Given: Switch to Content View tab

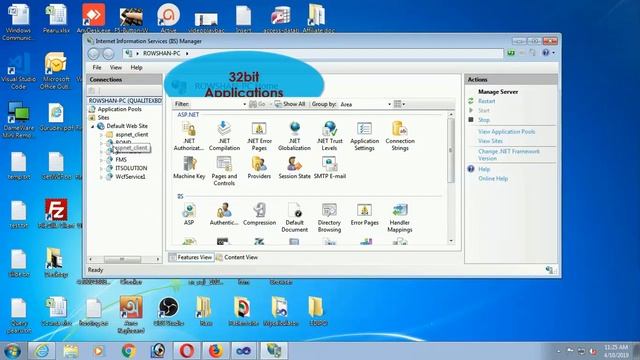Looking at the screenshot, I should click(x=237, y=257).
